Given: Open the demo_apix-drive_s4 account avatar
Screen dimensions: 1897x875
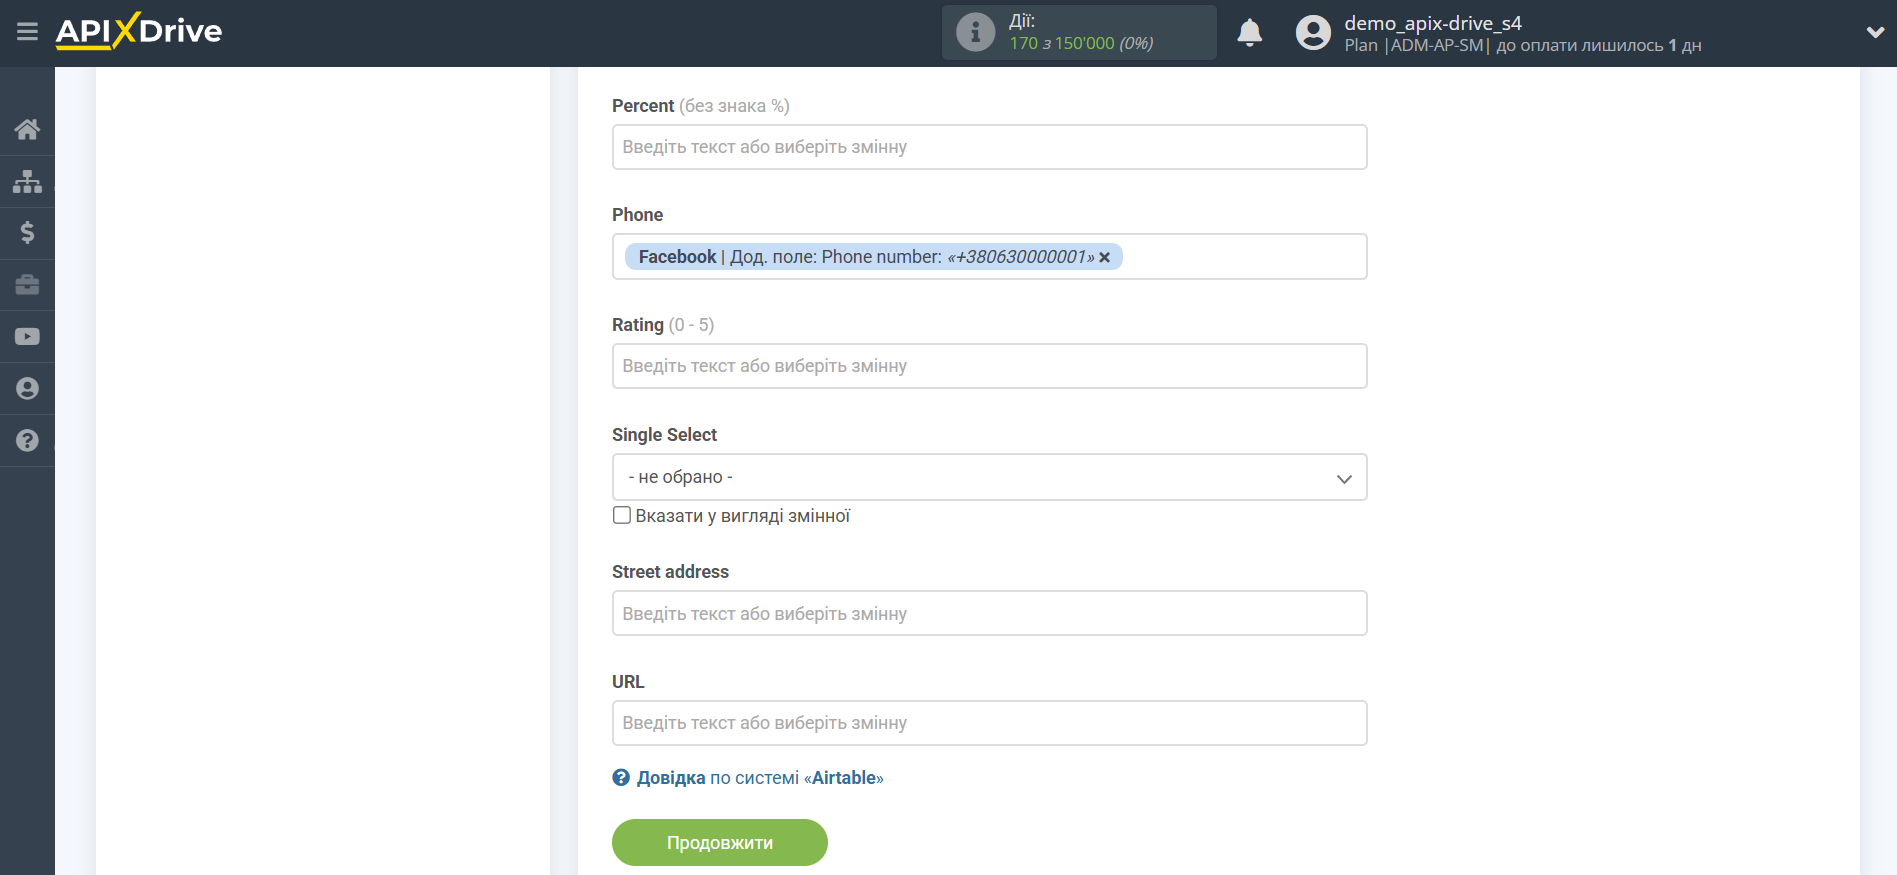Looking at the screenshot, I should (1313, 33).
